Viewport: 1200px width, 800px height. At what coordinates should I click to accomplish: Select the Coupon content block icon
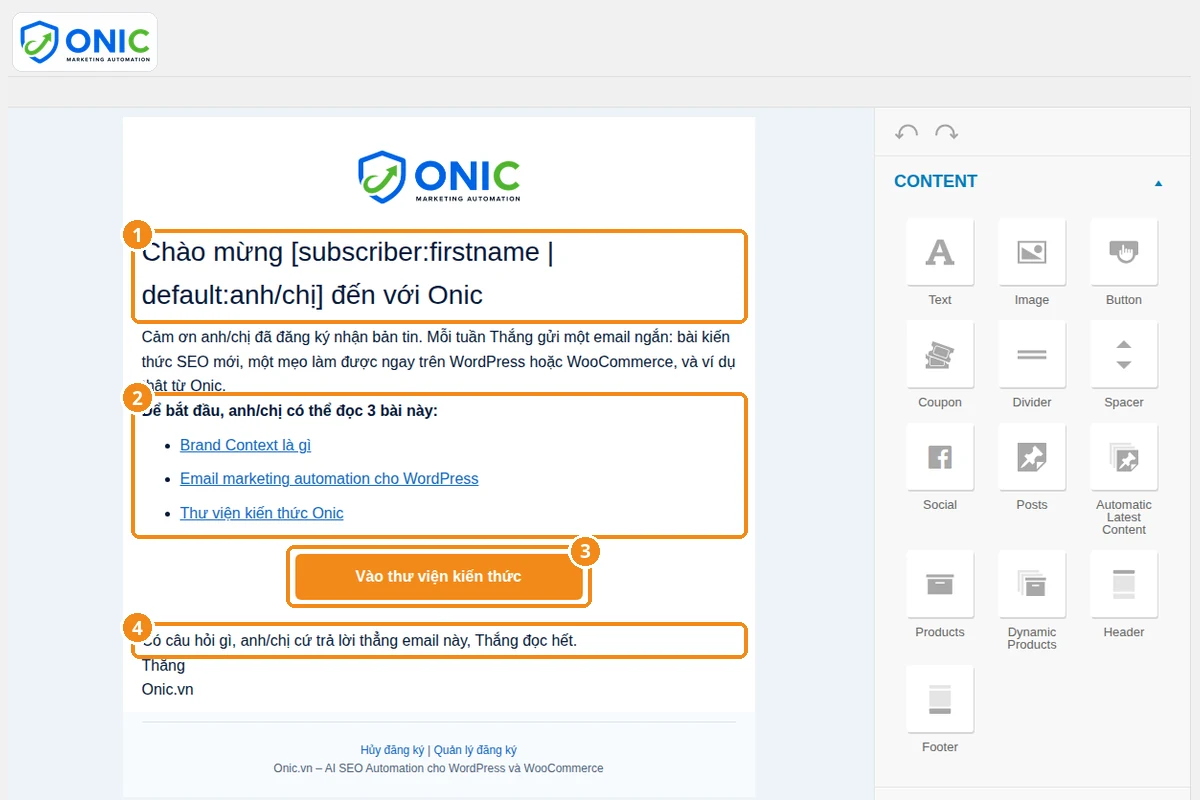pos(940,354)
